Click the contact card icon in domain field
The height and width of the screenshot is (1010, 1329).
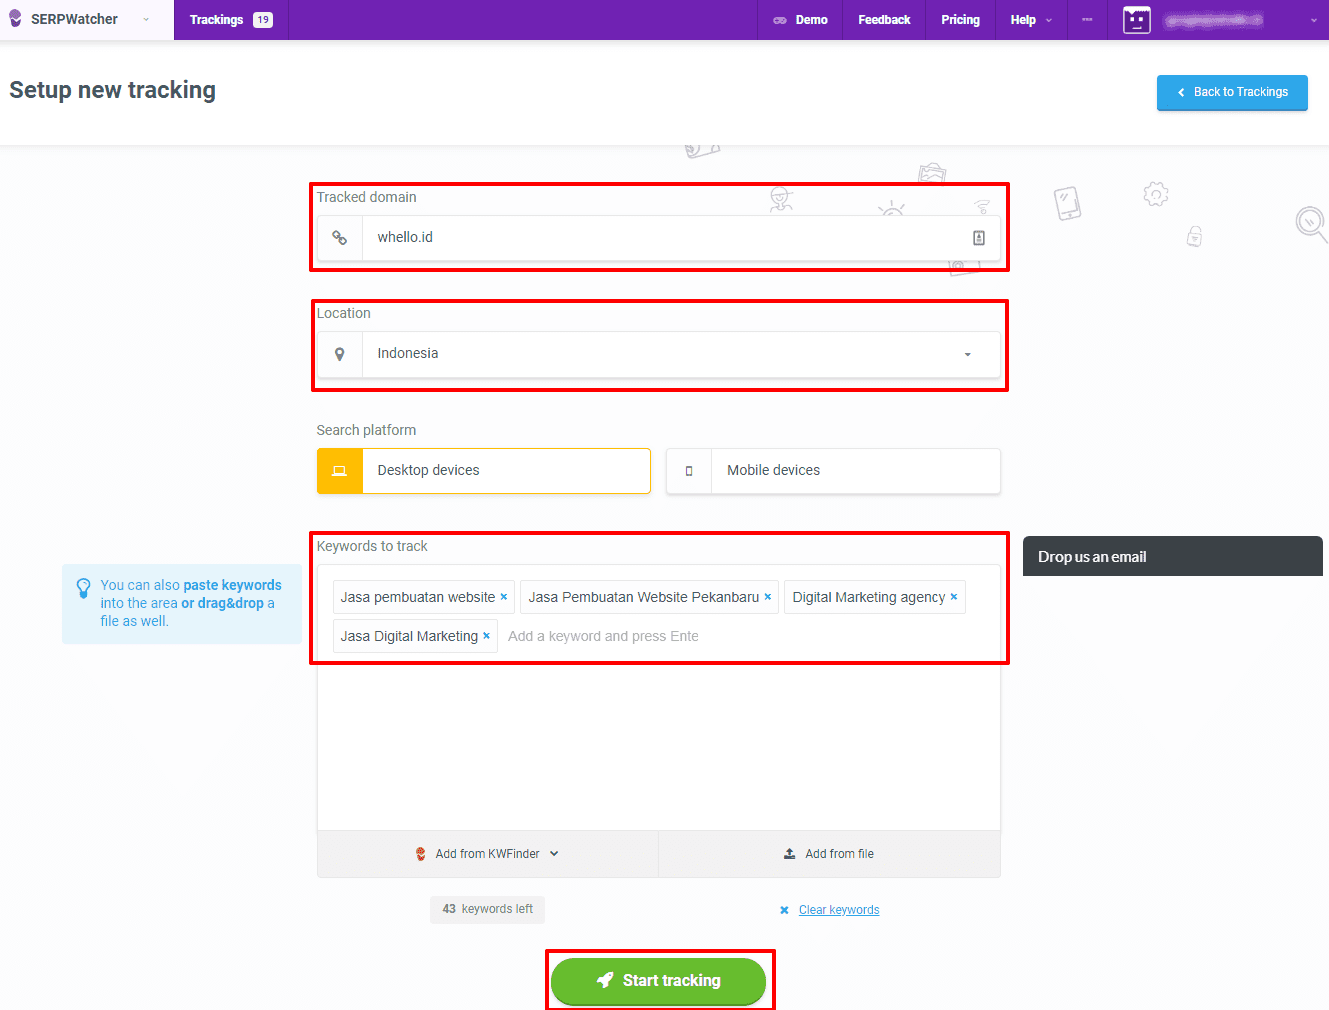tap(978, 238)
